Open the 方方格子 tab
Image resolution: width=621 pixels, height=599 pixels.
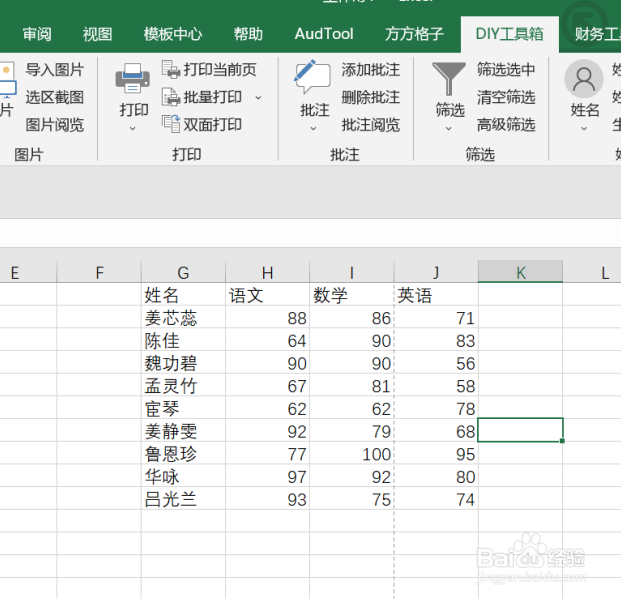414,34
